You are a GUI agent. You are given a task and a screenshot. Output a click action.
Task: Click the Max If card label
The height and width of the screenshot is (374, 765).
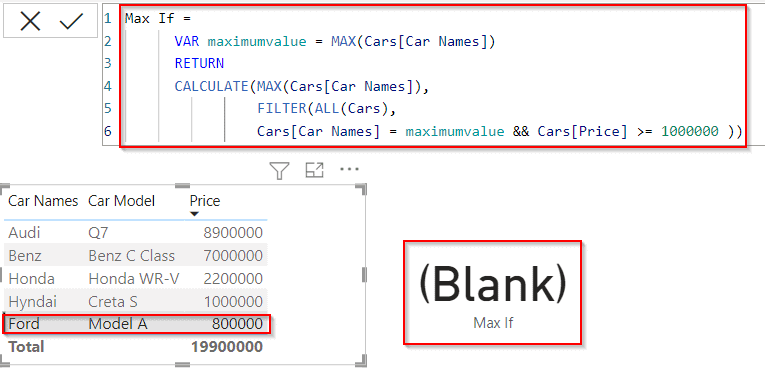[x=493, y=323]
